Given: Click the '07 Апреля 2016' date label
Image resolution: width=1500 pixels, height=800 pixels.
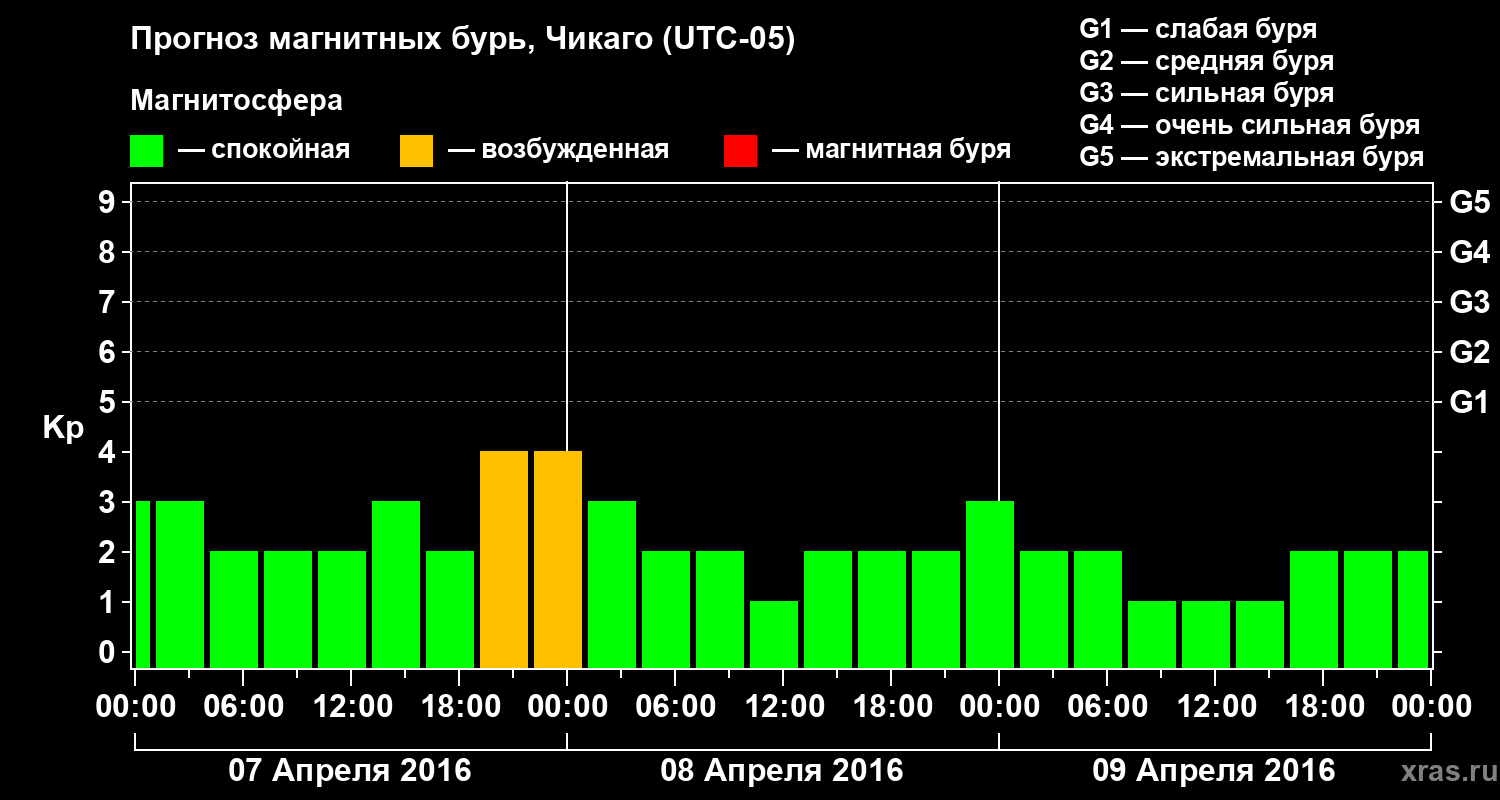Looking at the screenshot, I should [x=350, y=771].
